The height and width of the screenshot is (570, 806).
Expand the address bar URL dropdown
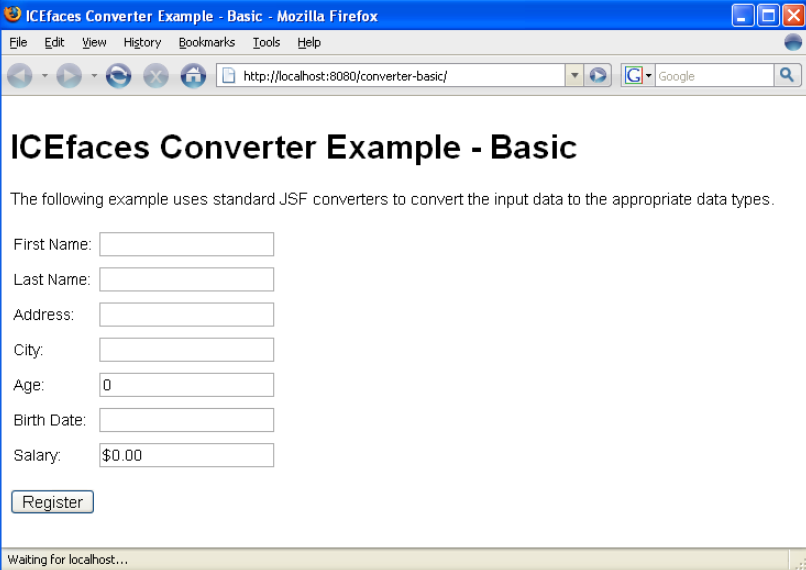pyautogui.click(x=574, y=76)
